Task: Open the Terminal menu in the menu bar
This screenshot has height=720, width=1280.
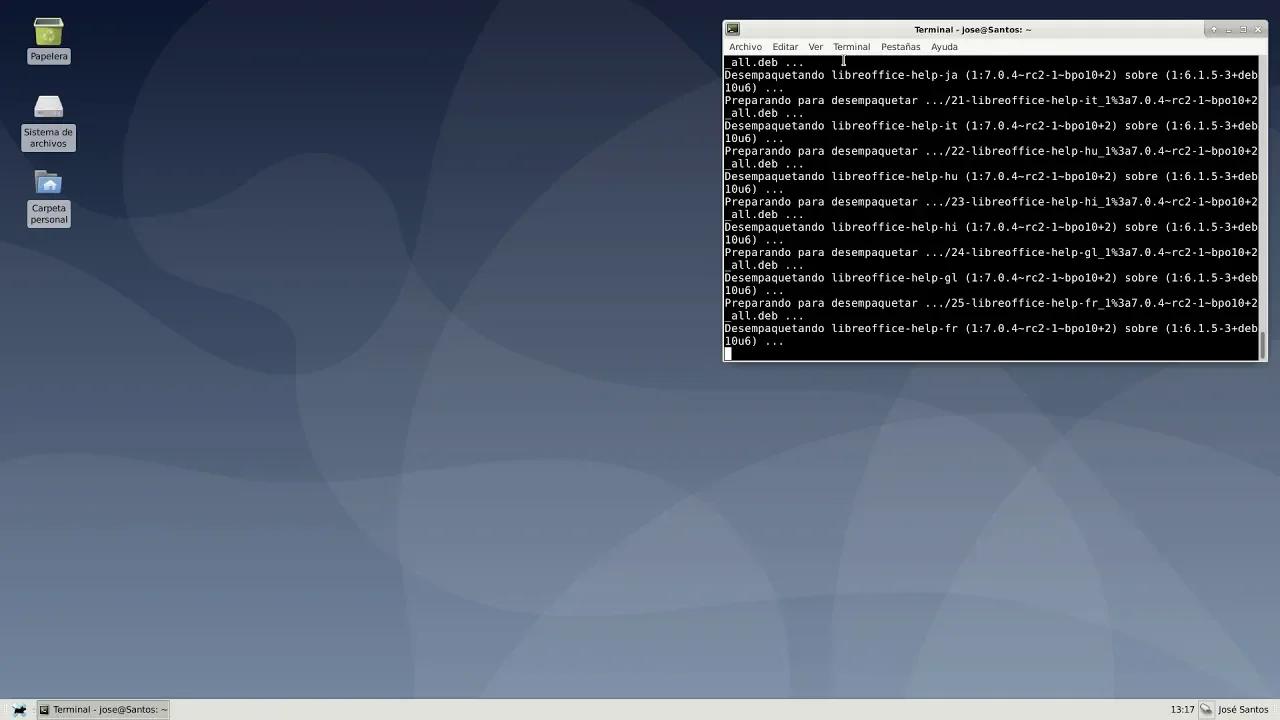Action: click(851, 46)
